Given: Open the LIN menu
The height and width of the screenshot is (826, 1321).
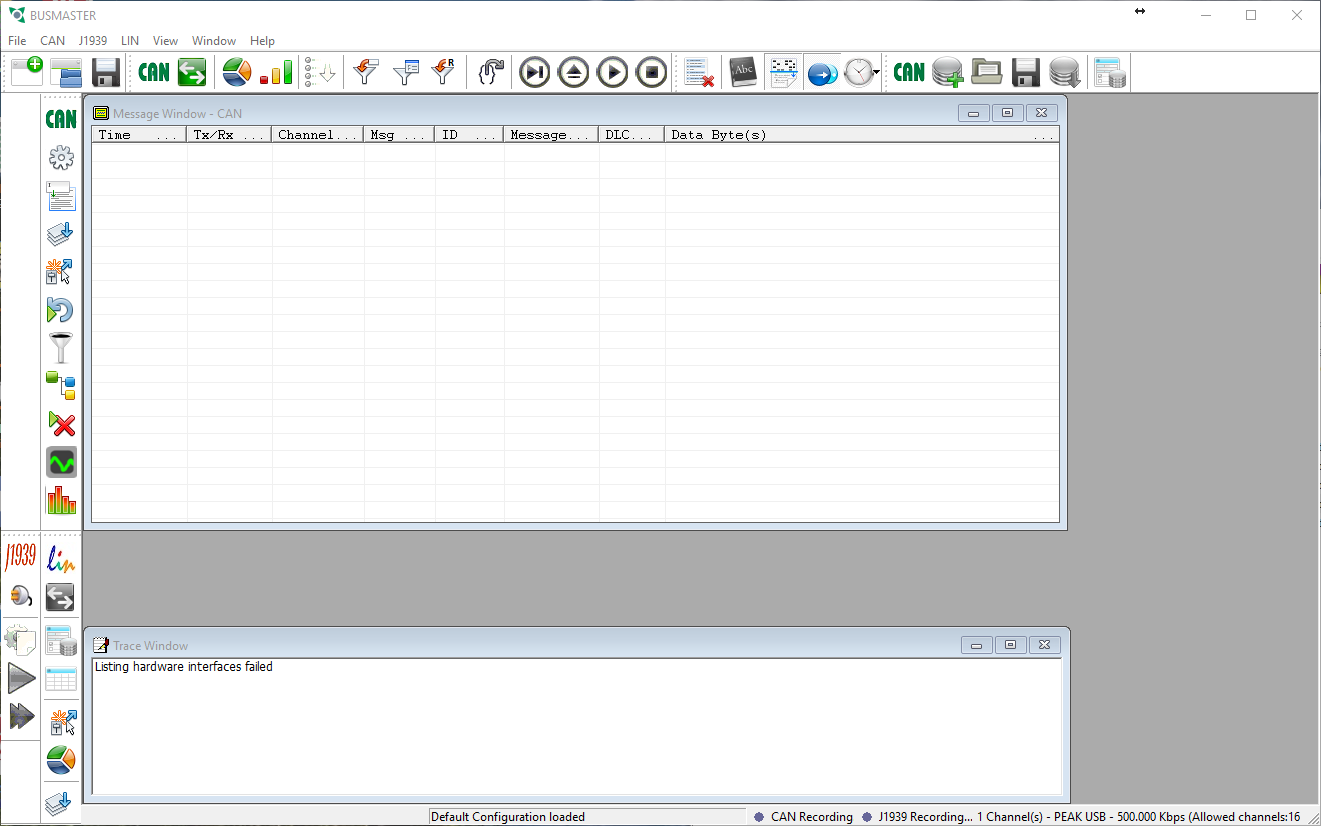Looking at the screenshot, I should click(130, 41).
